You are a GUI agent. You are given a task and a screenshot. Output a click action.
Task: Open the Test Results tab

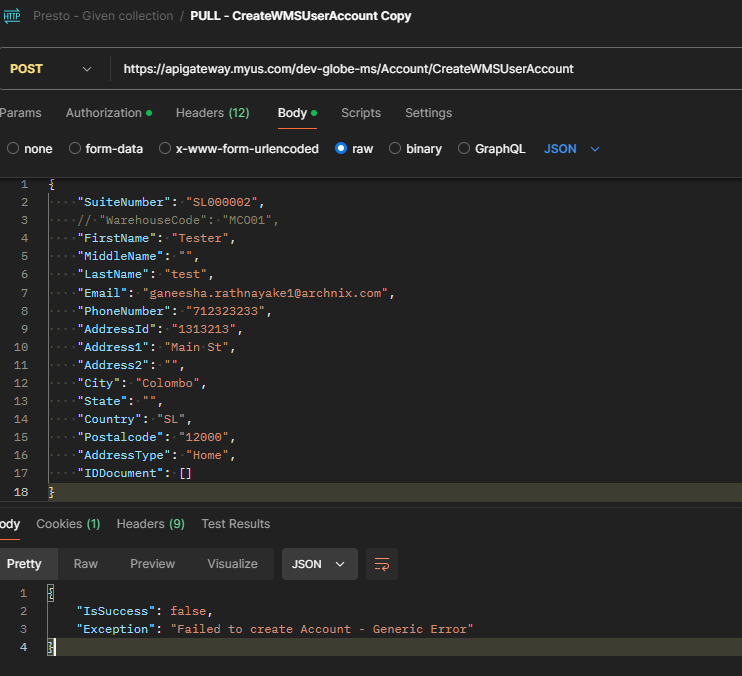tap(235, 524)
